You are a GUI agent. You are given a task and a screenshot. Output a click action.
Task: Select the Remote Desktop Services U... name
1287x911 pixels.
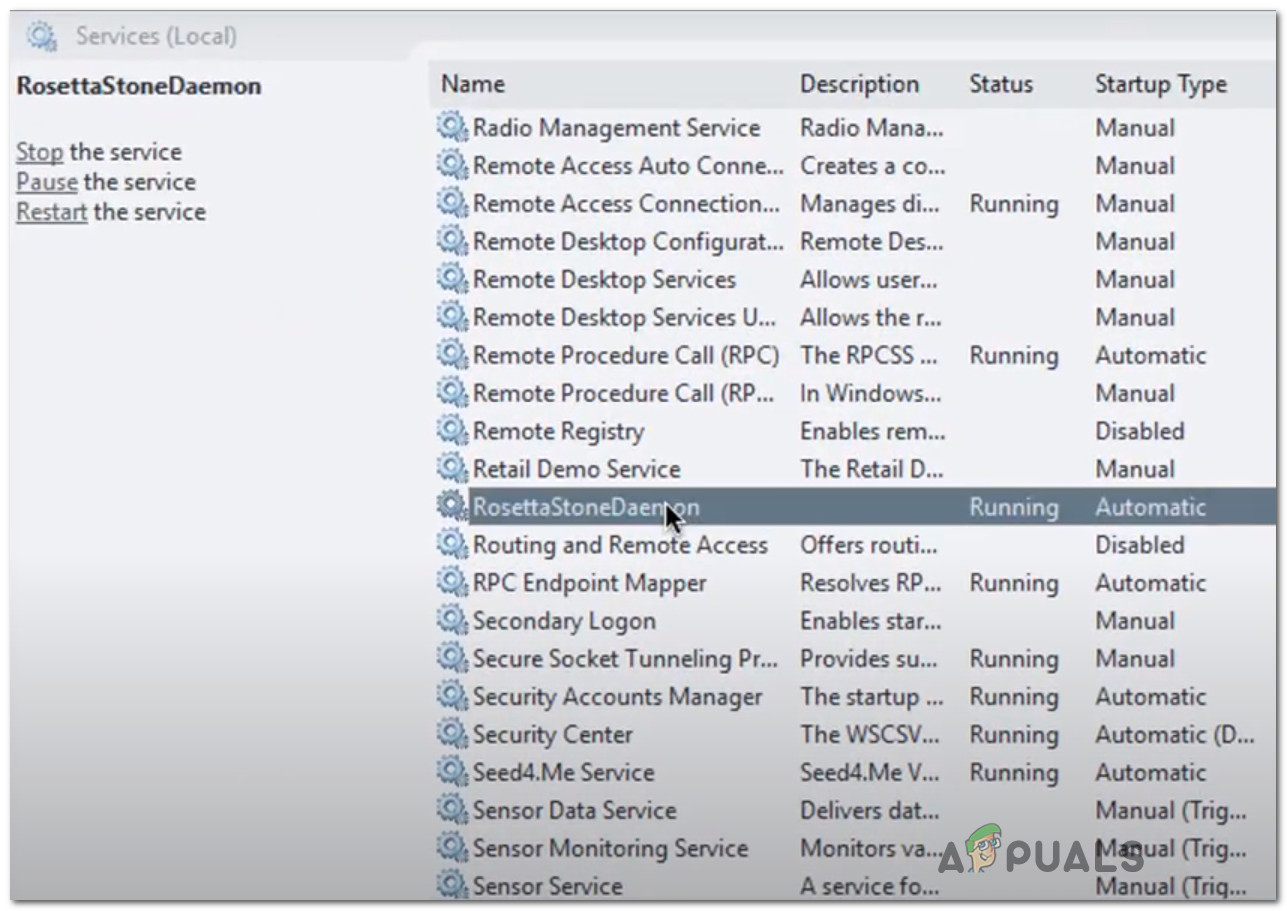coord(624,318)
